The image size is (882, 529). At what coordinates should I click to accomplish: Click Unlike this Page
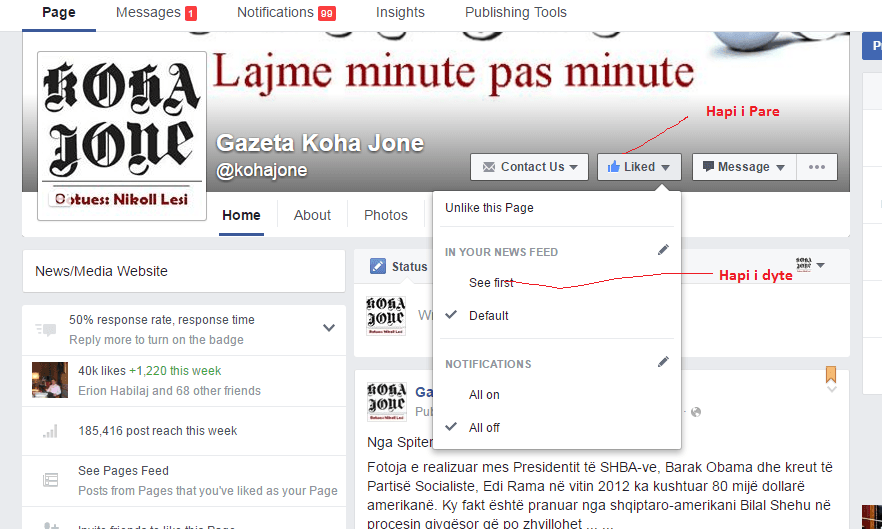[x=489, y=208]
